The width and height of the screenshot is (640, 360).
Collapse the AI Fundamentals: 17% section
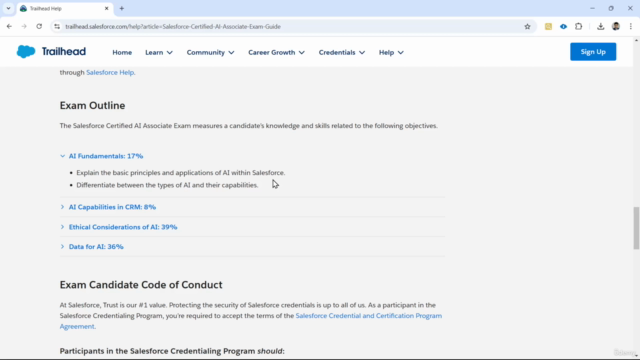tap(102, 156)
